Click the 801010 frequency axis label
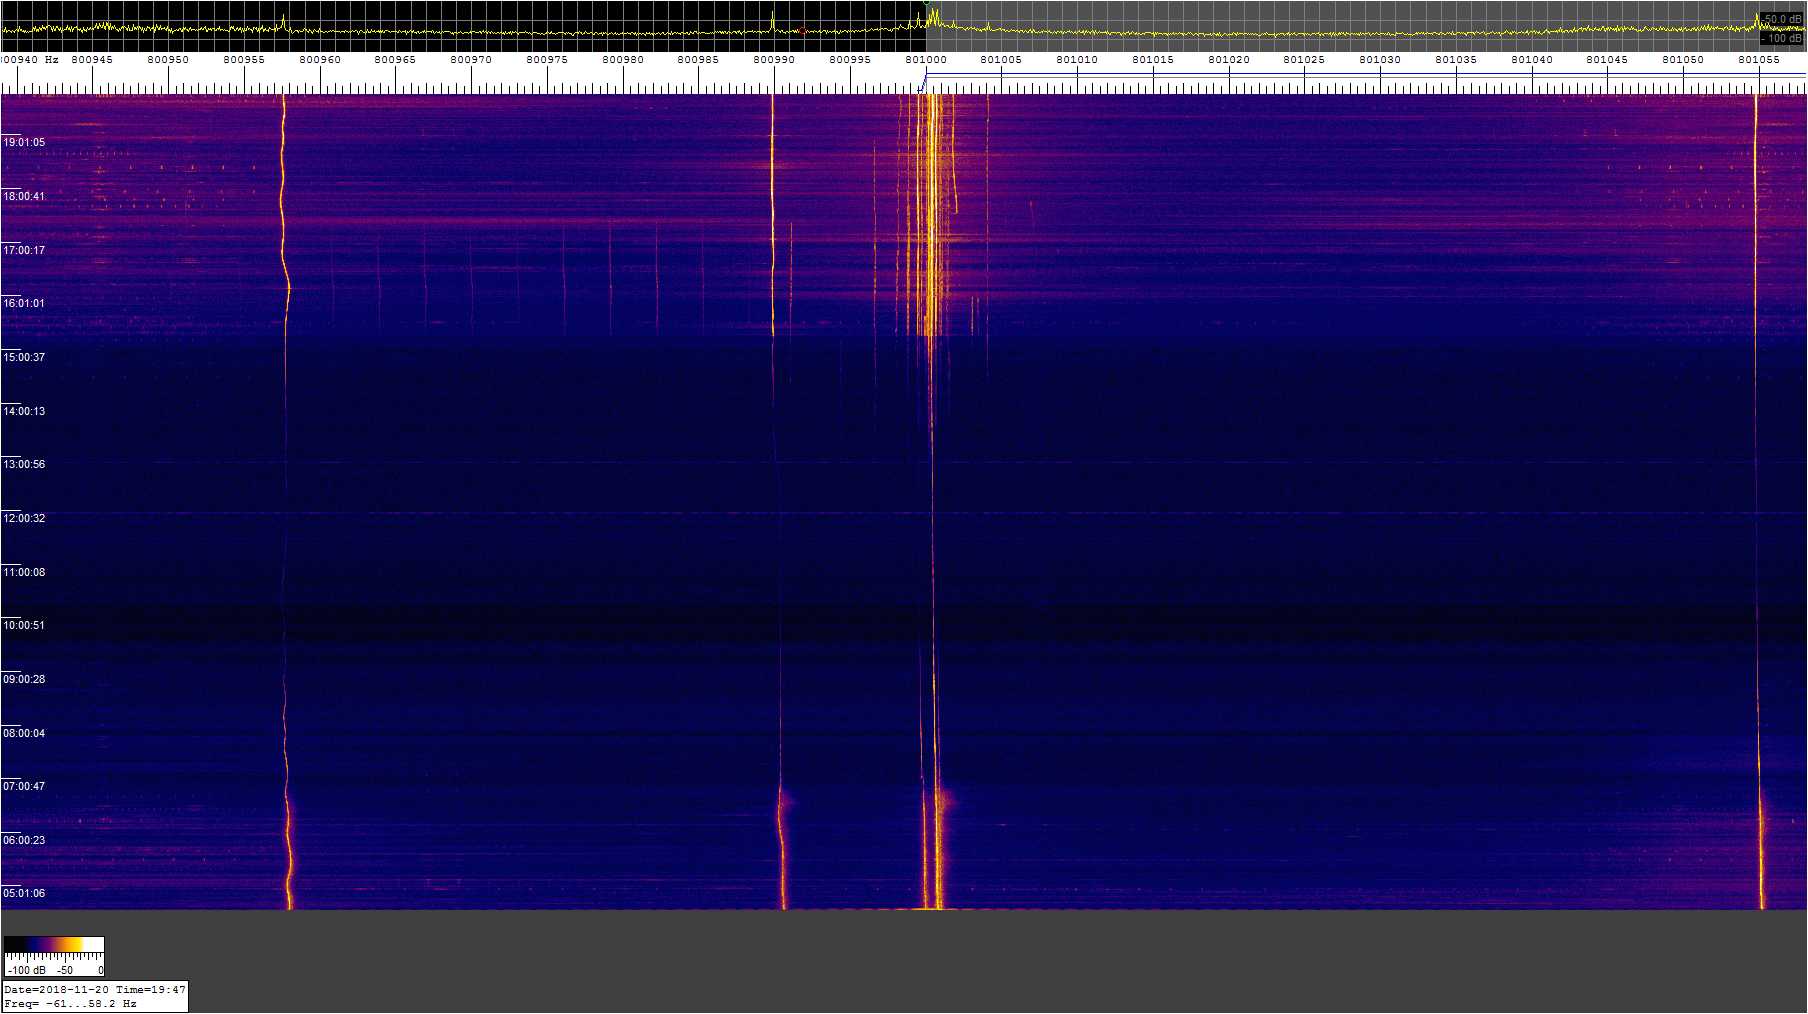Image resolution: width=1808 pixels, height=1014 pixels. [1077, 60]
